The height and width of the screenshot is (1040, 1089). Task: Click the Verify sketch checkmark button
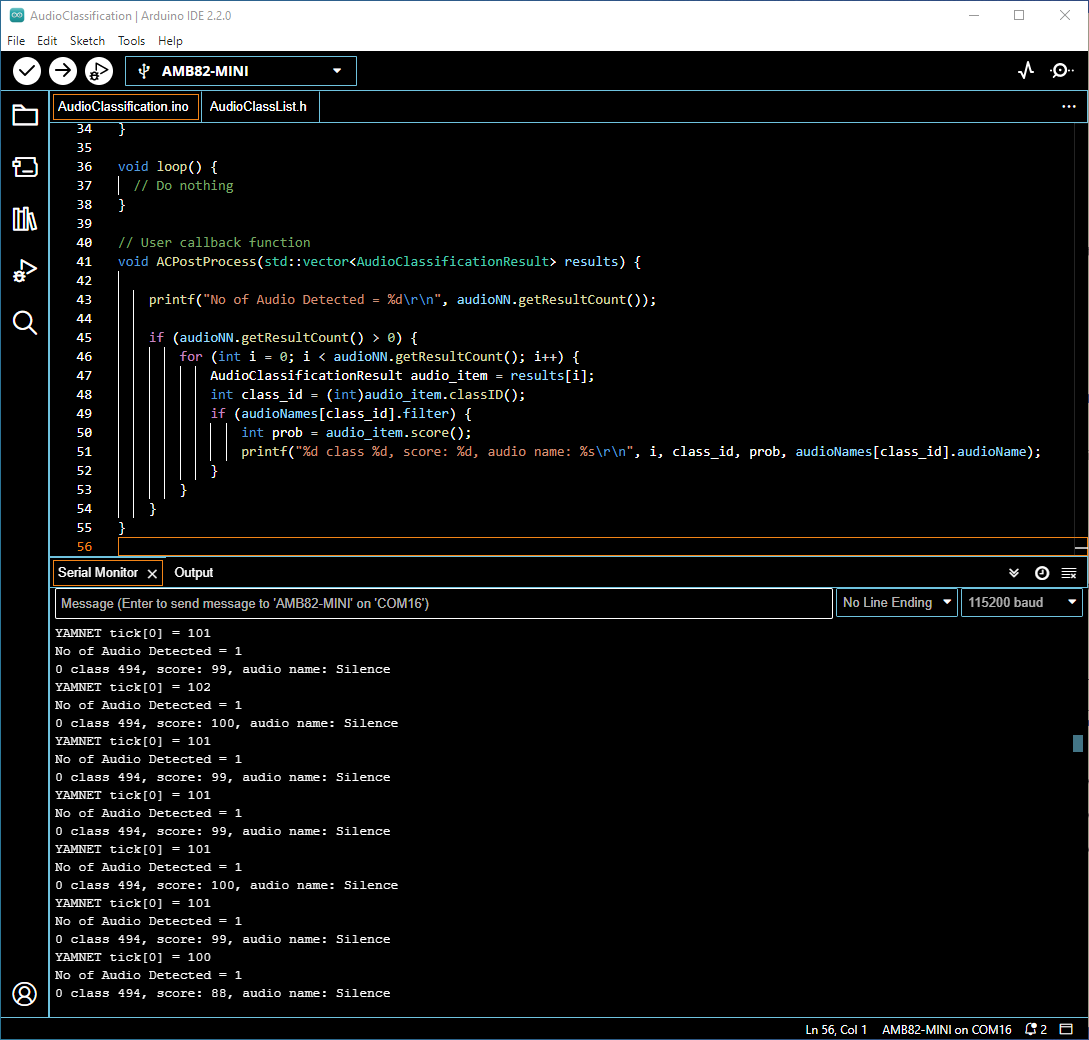pos(27,71)
